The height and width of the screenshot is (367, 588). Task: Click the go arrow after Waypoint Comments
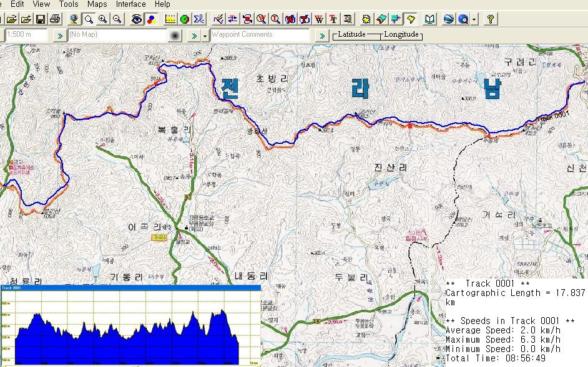[322, 36]
